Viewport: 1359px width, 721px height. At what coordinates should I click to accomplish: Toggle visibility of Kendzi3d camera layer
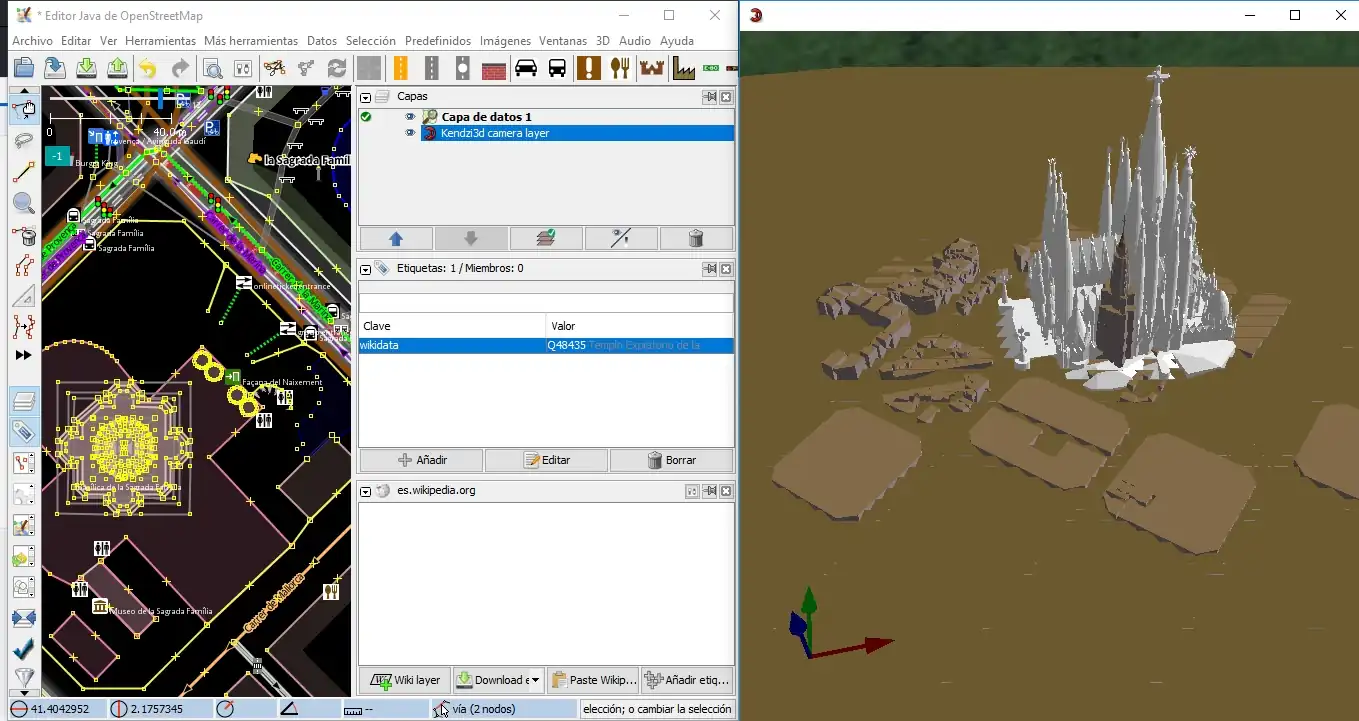(x=410, y=133)
